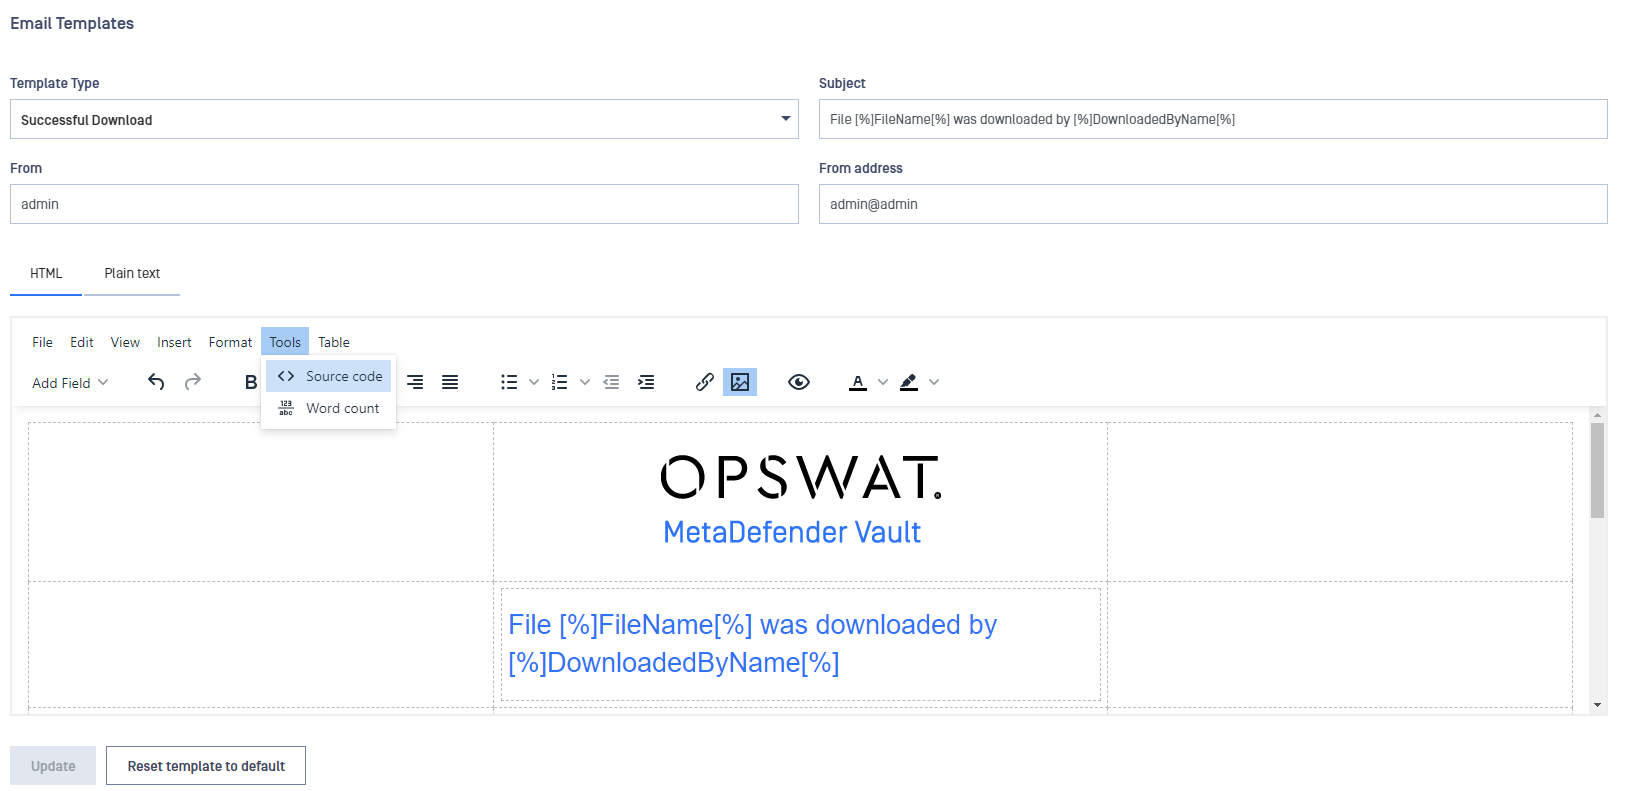
Task: Switch to the HTML tab
Action: pyautogui.click(x=46, y=273)
